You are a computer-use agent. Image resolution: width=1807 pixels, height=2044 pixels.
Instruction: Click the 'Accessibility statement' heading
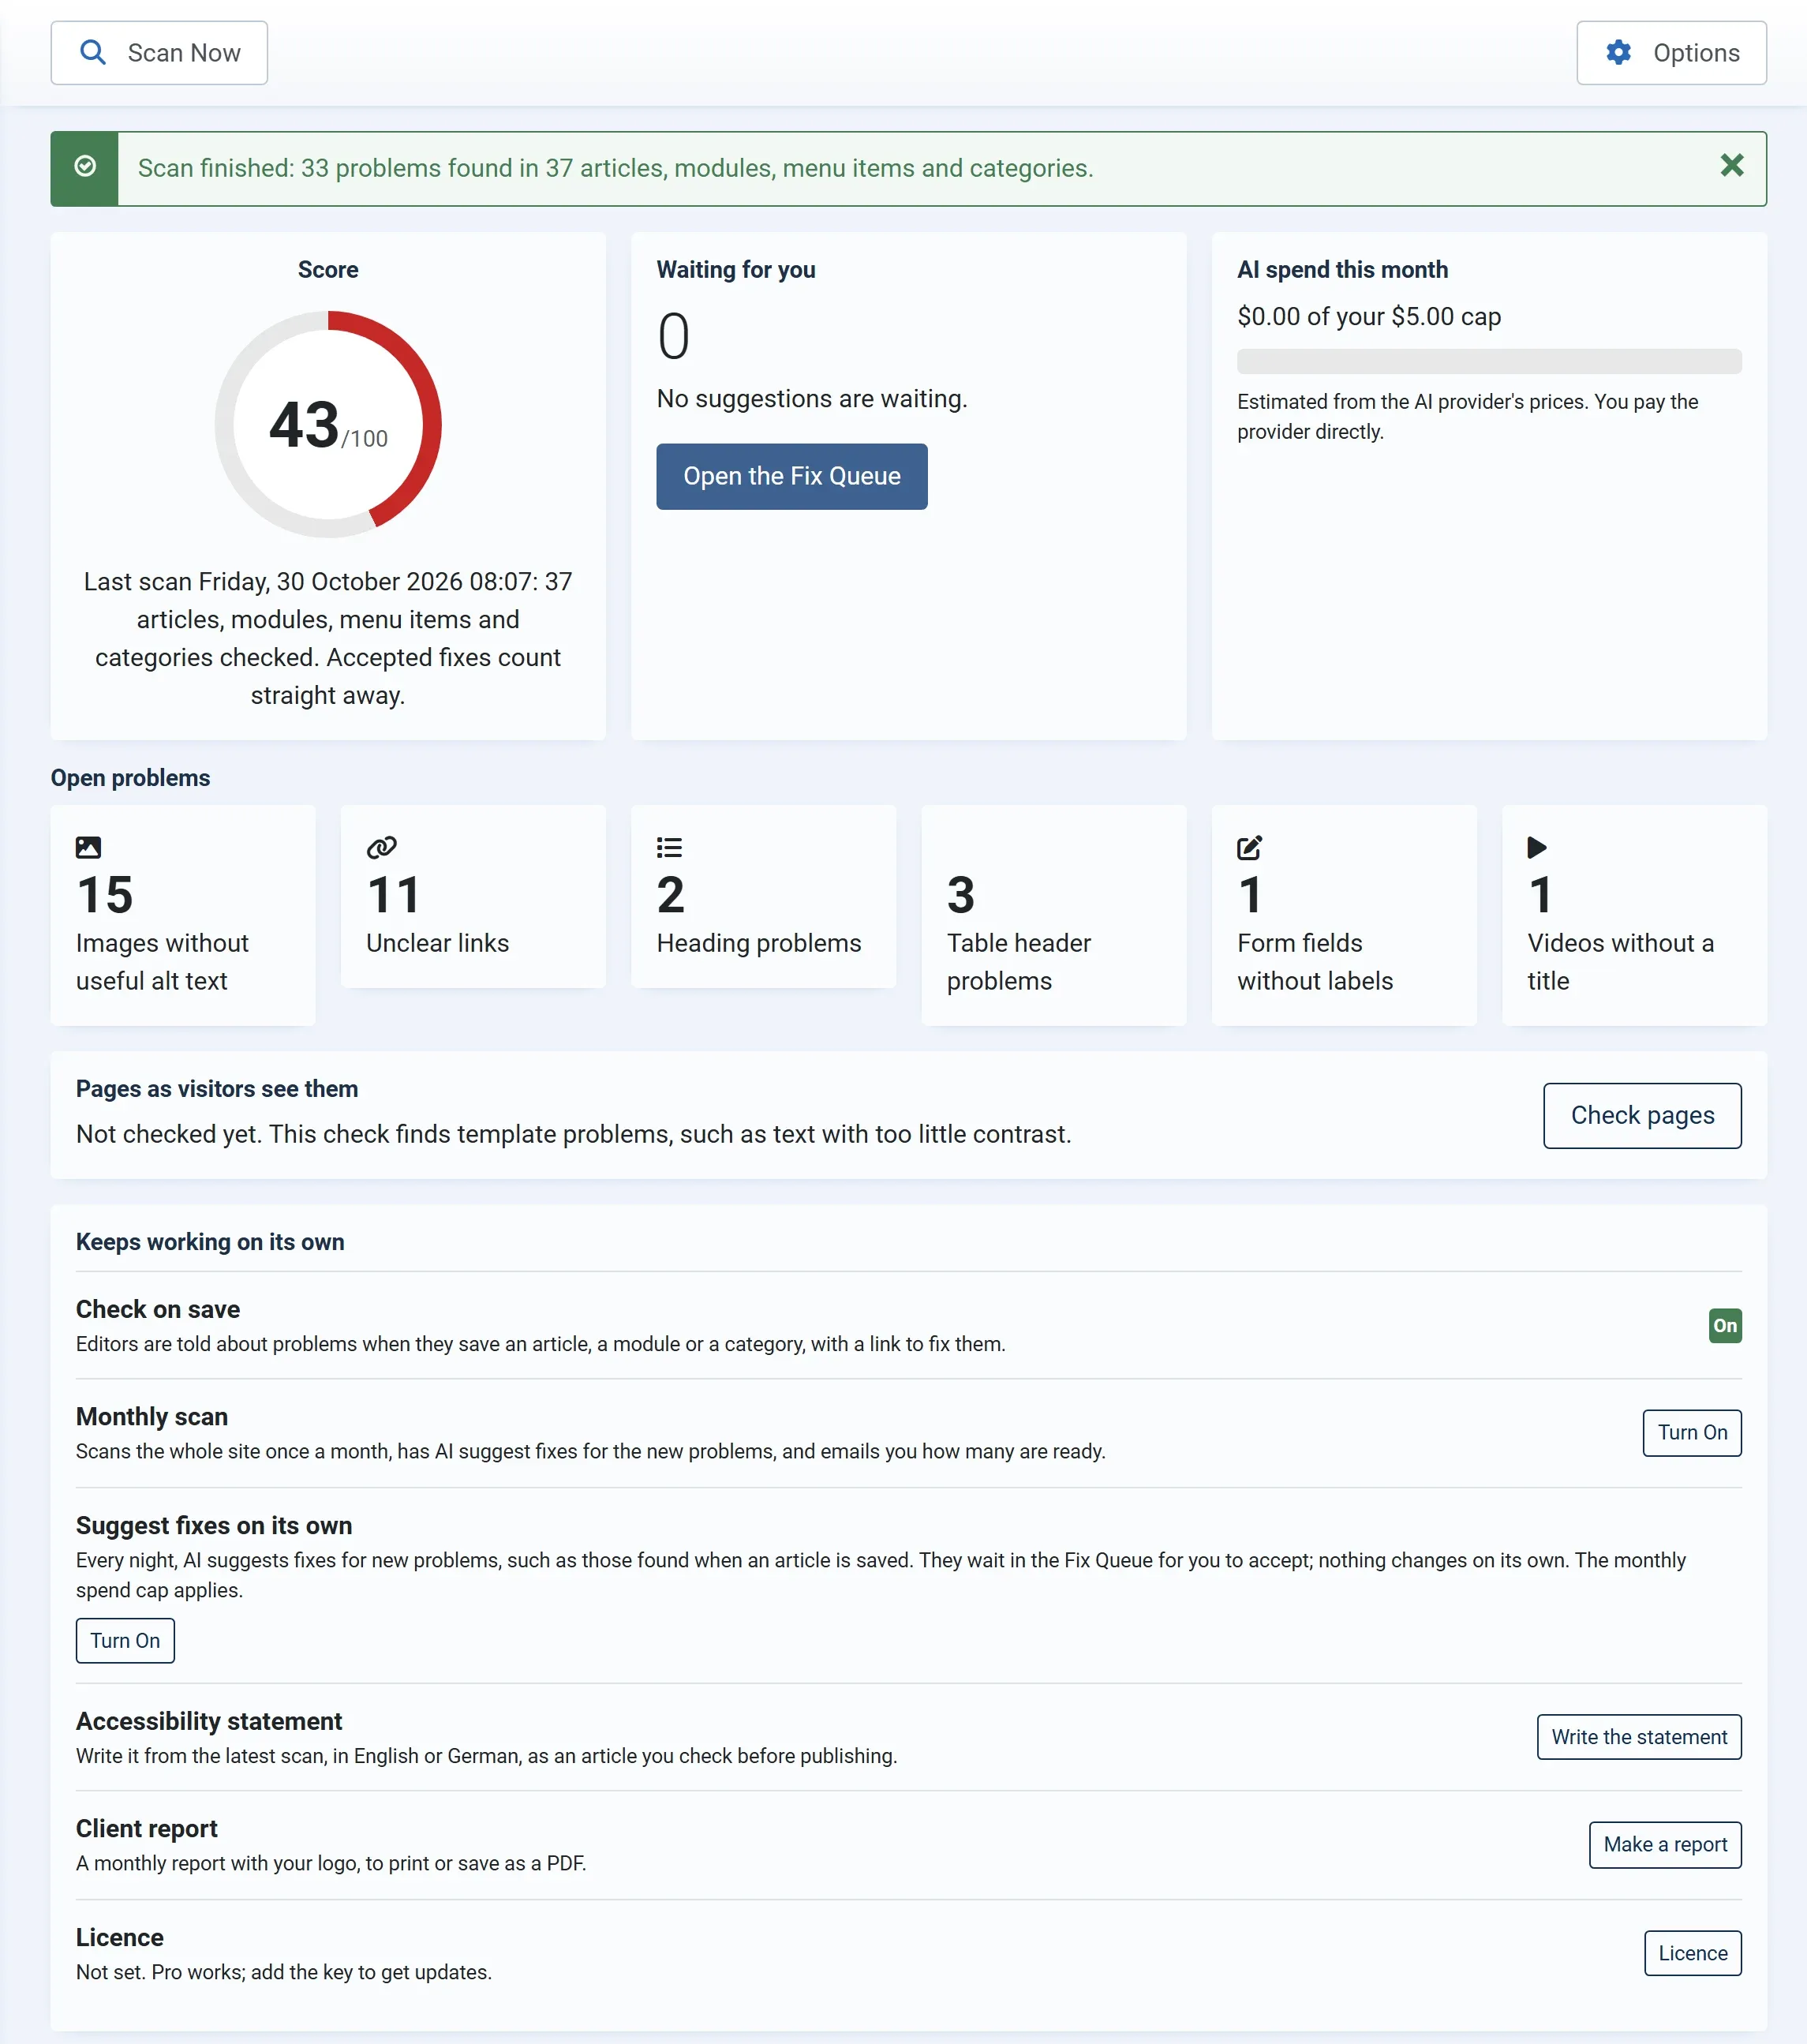tap(208, 1721)
